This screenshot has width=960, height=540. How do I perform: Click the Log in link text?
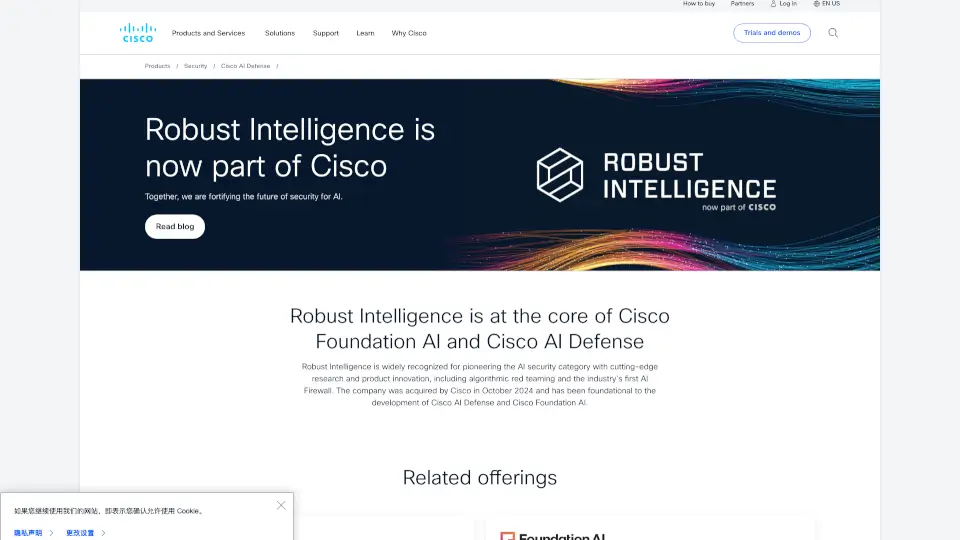coord(788,4)
